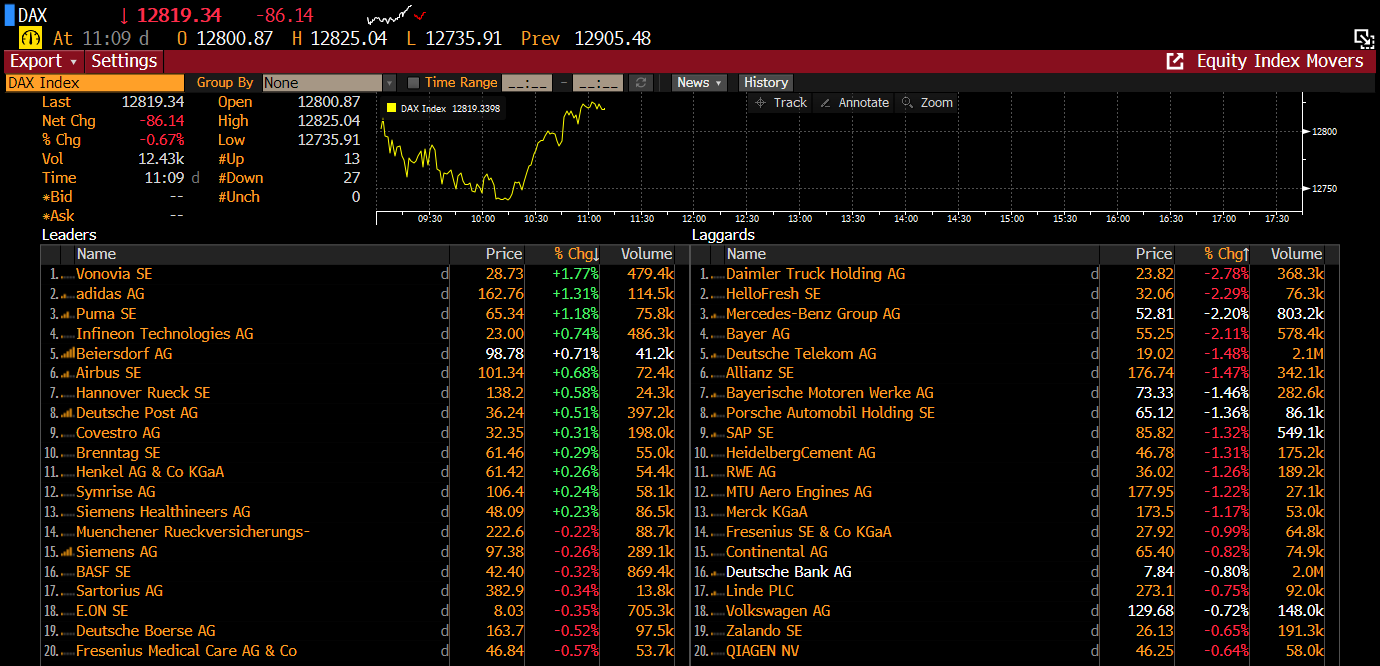The width and height of the screenshot is (1380, 666).
Task: Open the News dropdown
Action: pyautogui.click(x=699, y=83)
